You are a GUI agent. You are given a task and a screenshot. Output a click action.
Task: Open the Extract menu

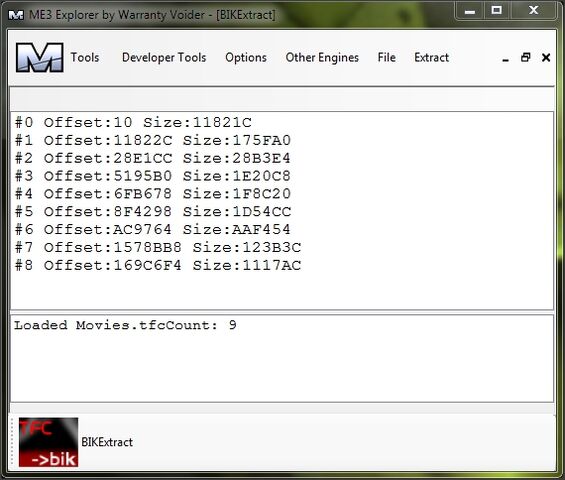click(x=431, y=58)
